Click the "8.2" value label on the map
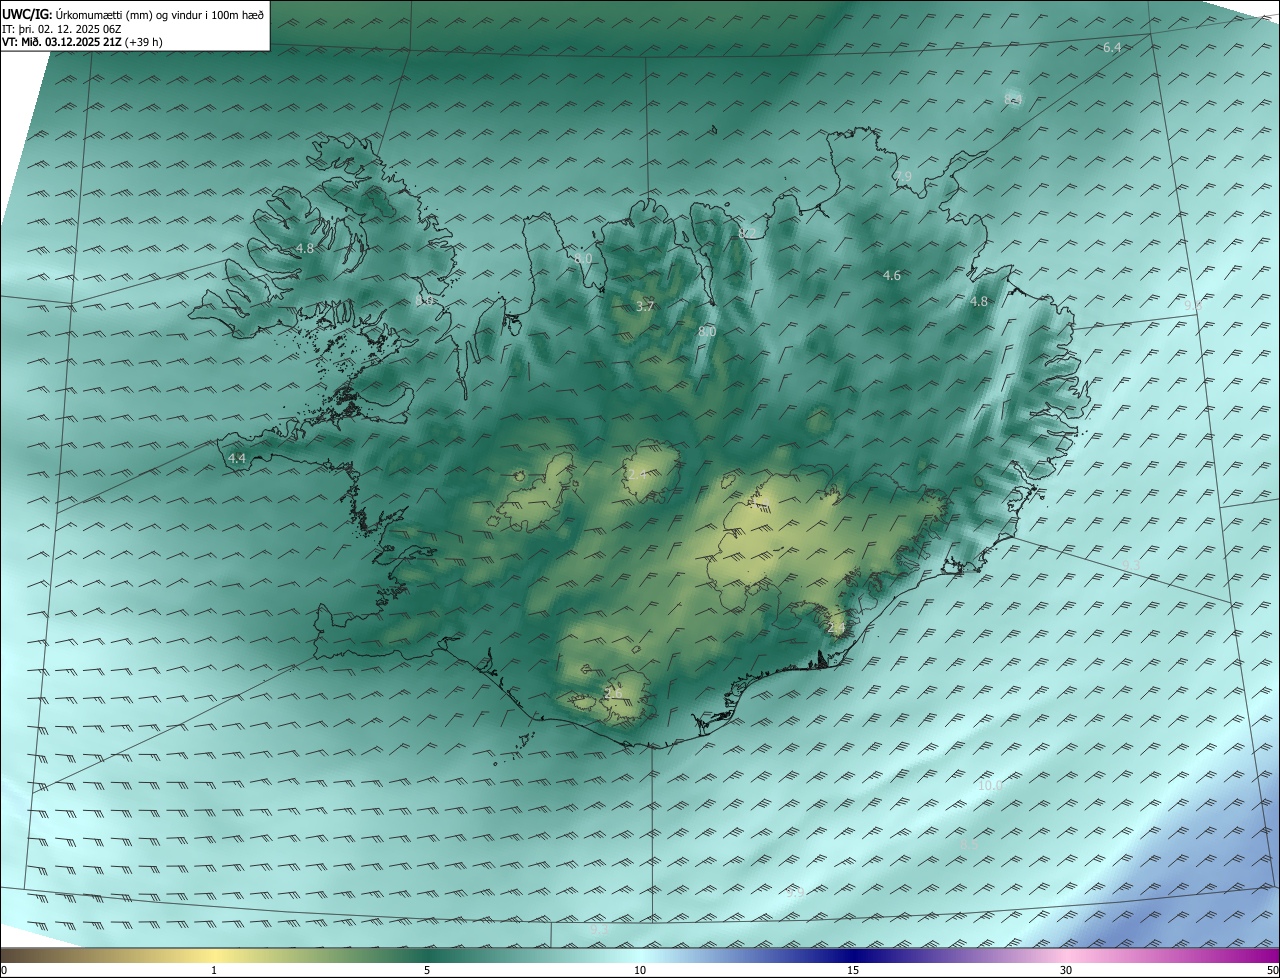The width and height of the screenshot is (1280, 978). point(747,233)
